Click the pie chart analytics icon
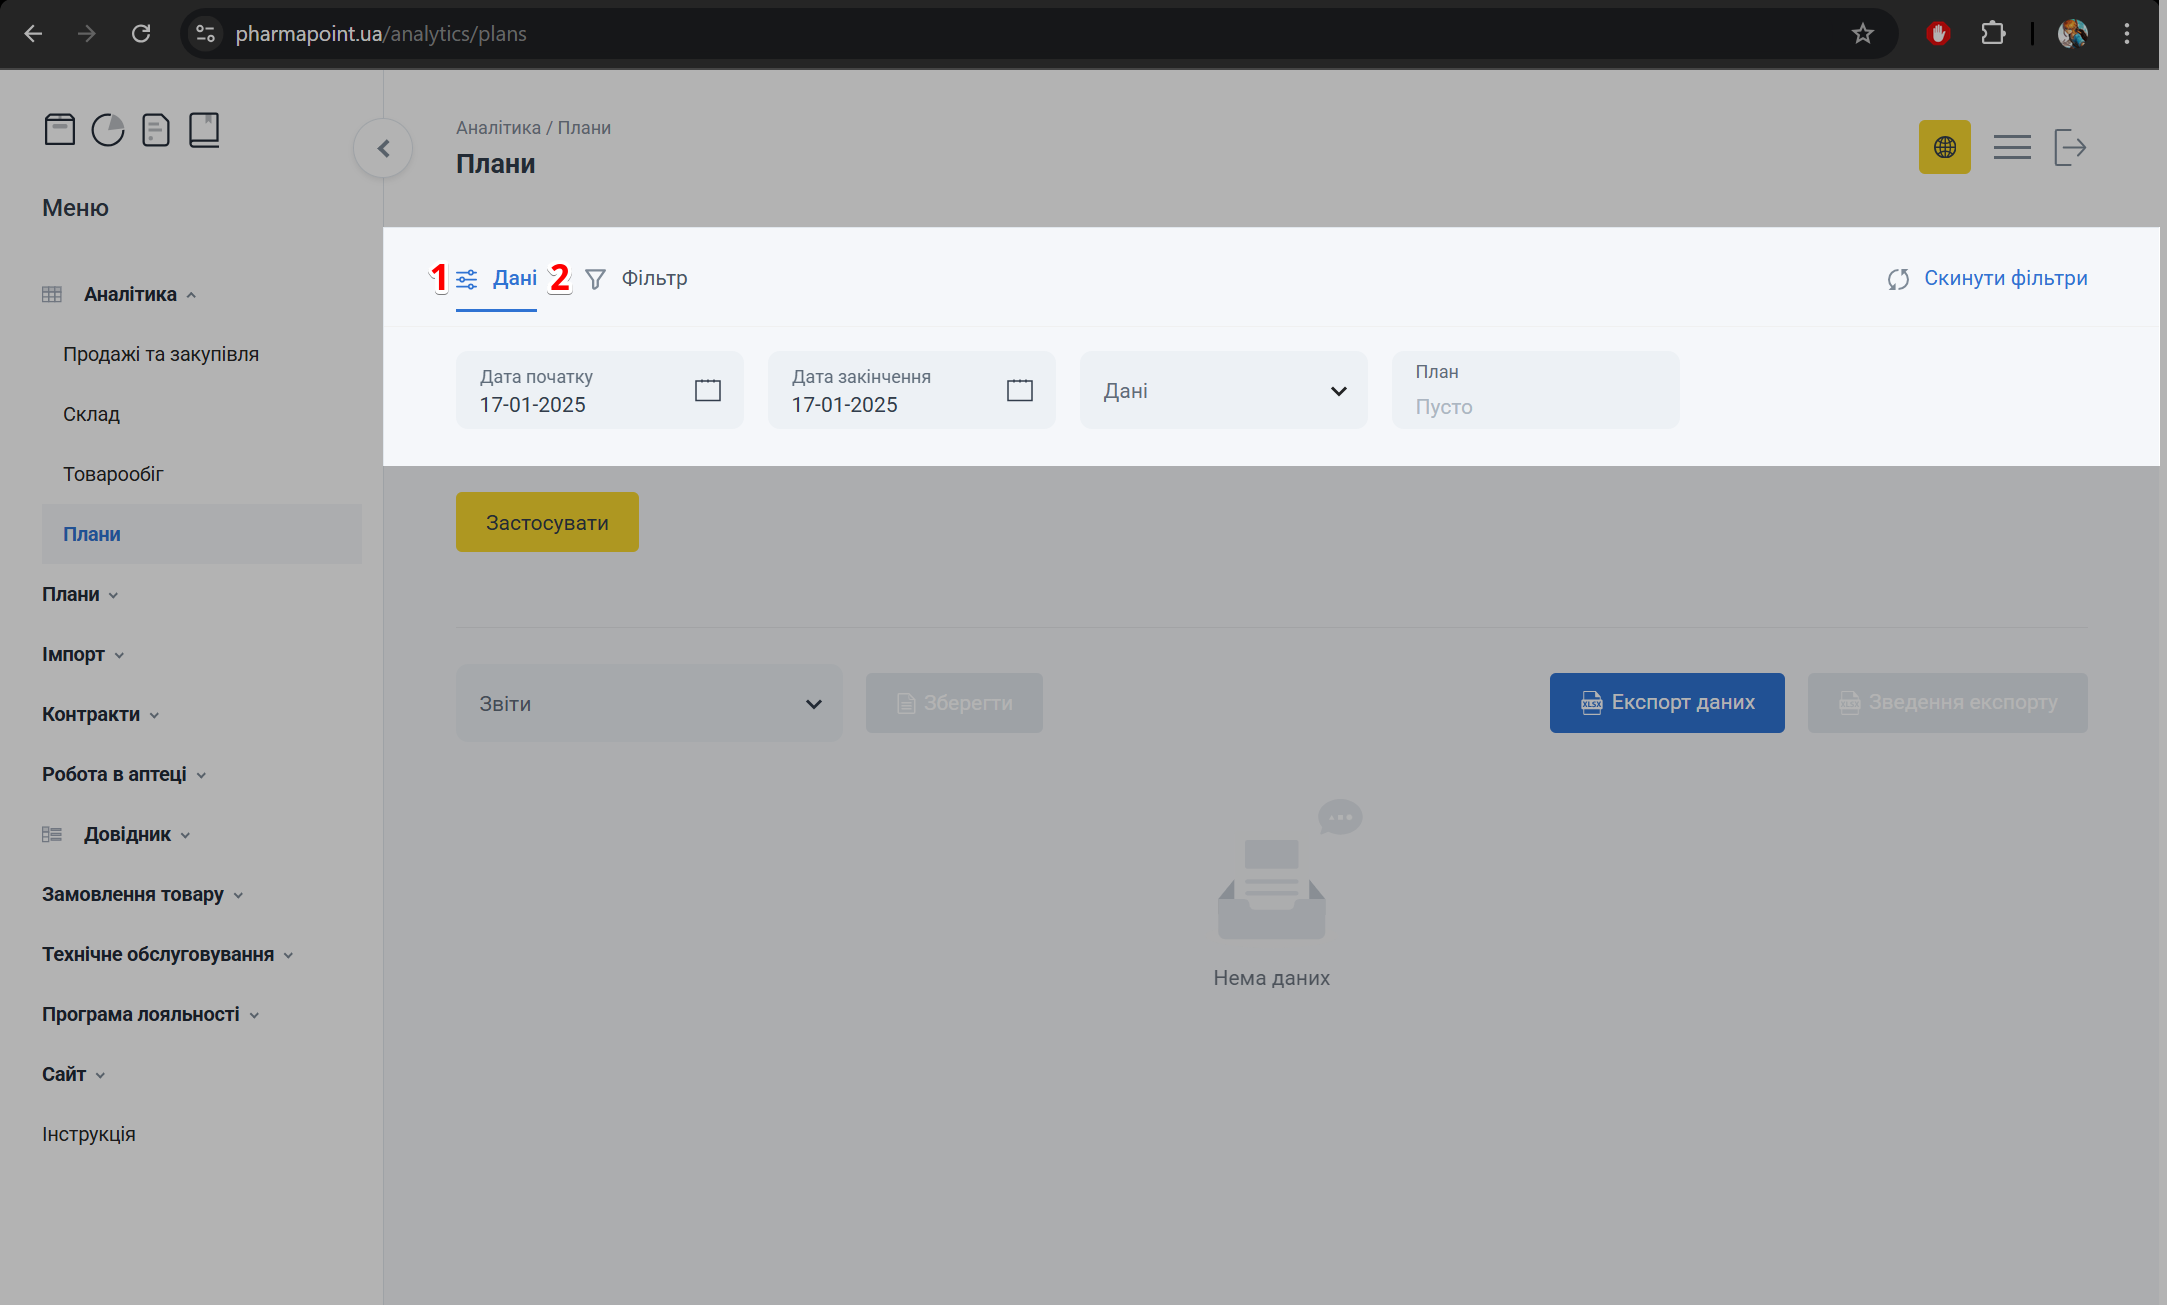2167x1305 pixels. click(108, 130)
